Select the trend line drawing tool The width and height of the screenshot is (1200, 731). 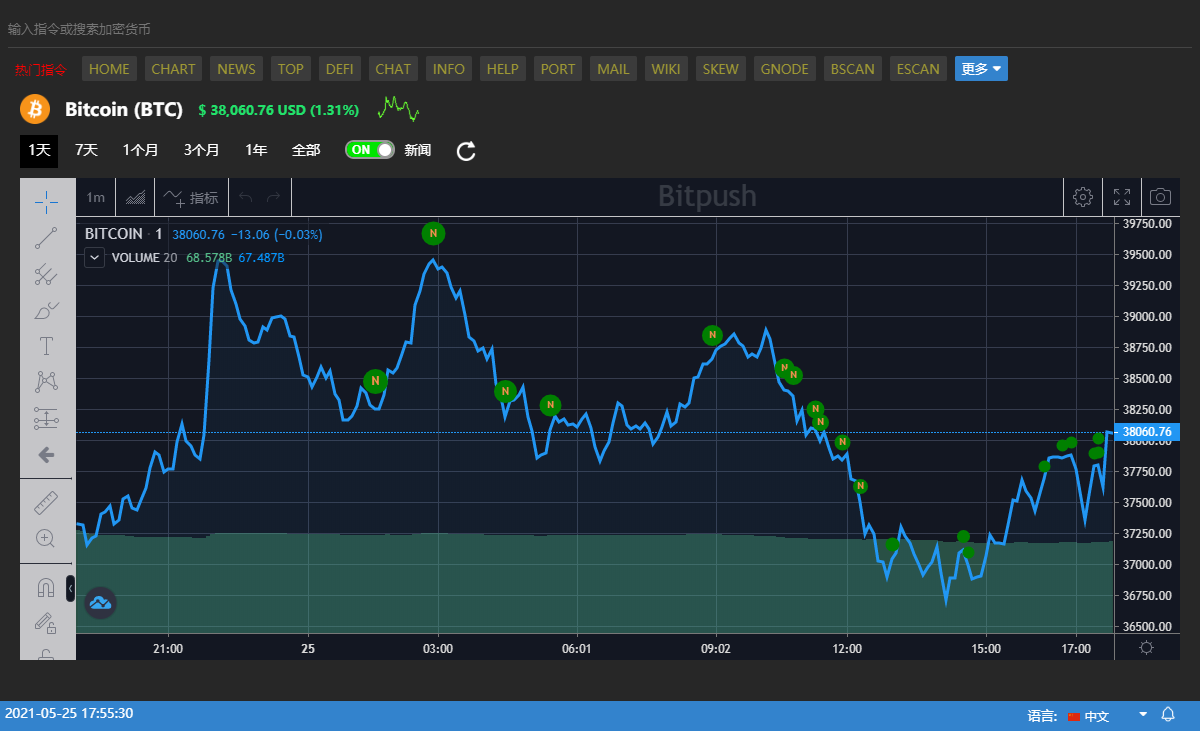tap(46, 238)
